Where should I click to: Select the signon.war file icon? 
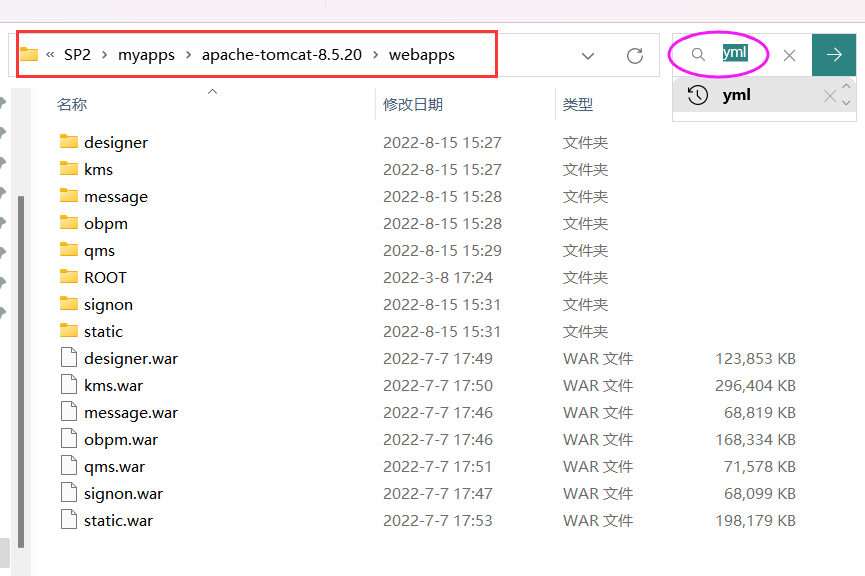69,493
